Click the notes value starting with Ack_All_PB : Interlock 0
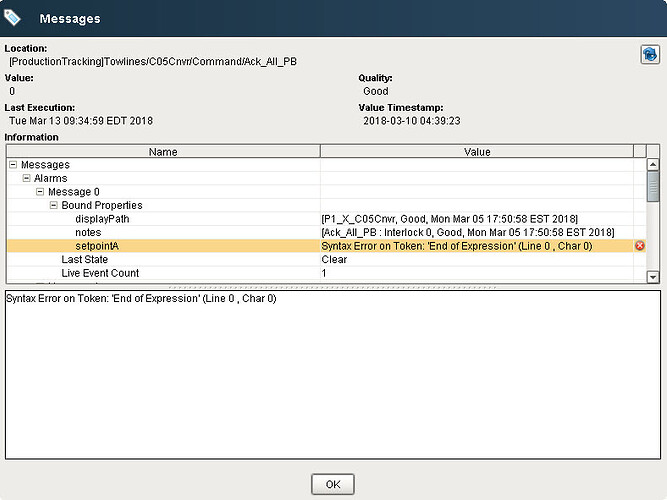 tap(468, 232)
